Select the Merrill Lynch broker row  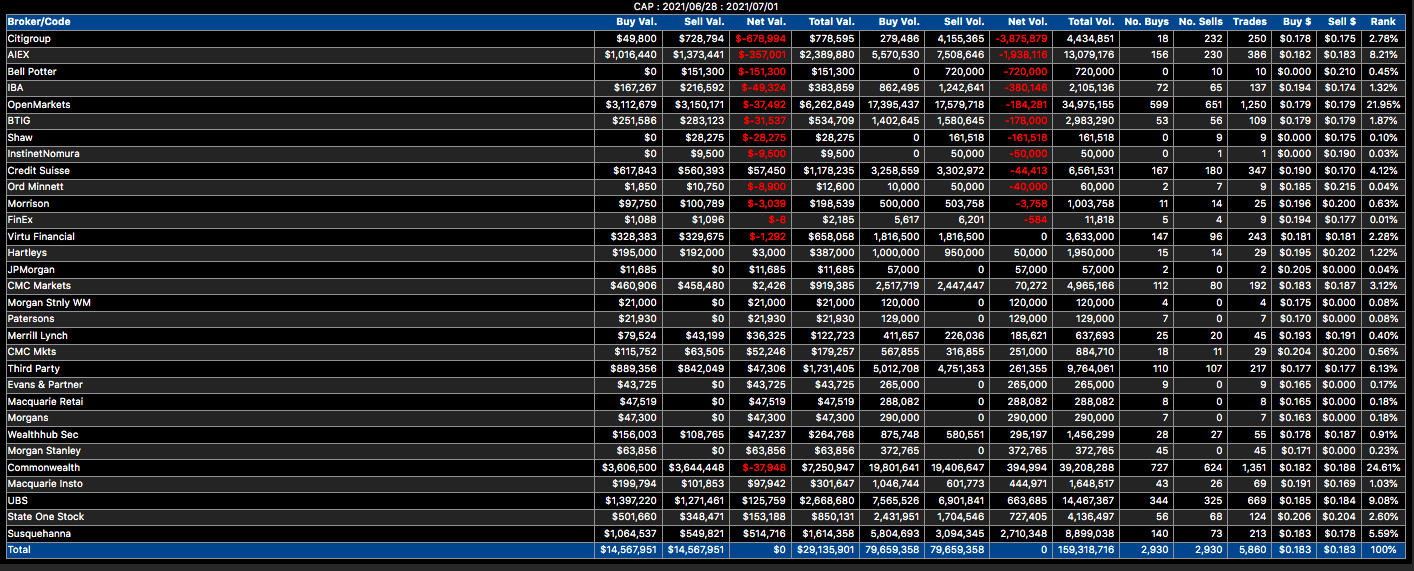(707, 335)
